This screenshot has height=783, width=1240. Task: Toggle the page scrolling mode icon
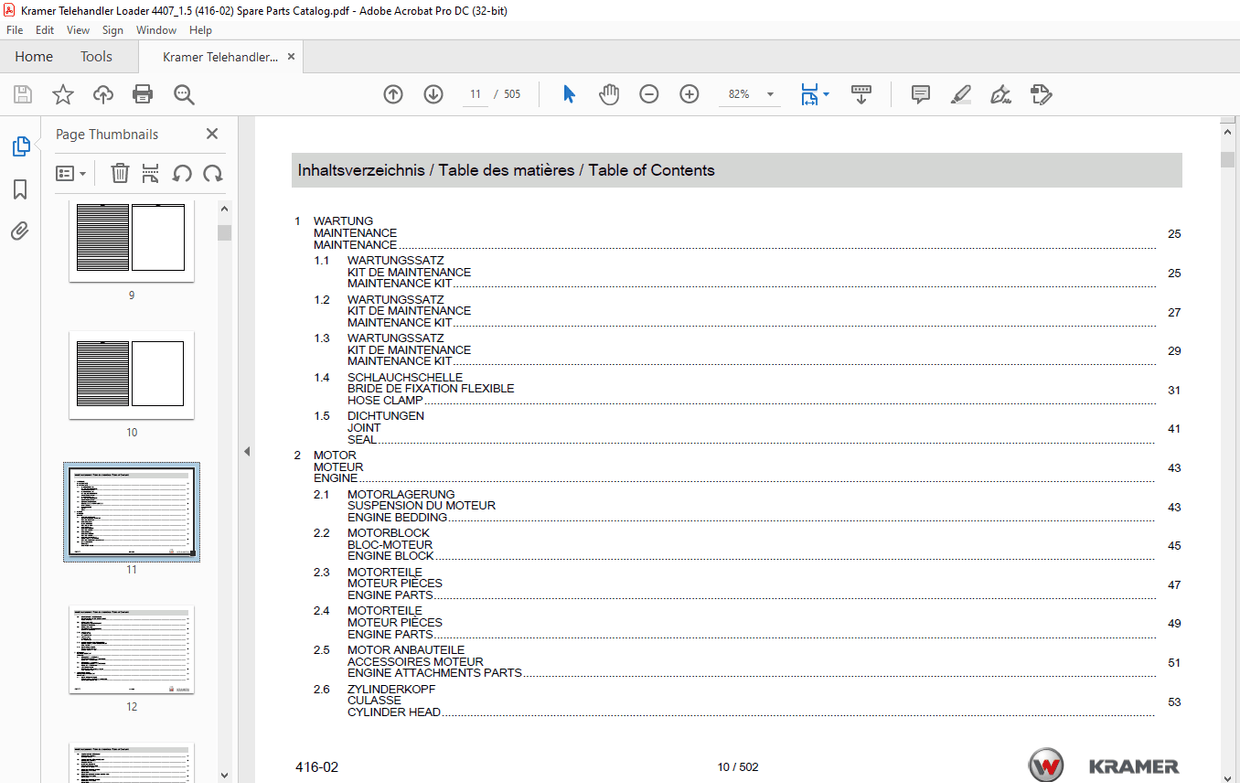[861, 94]
